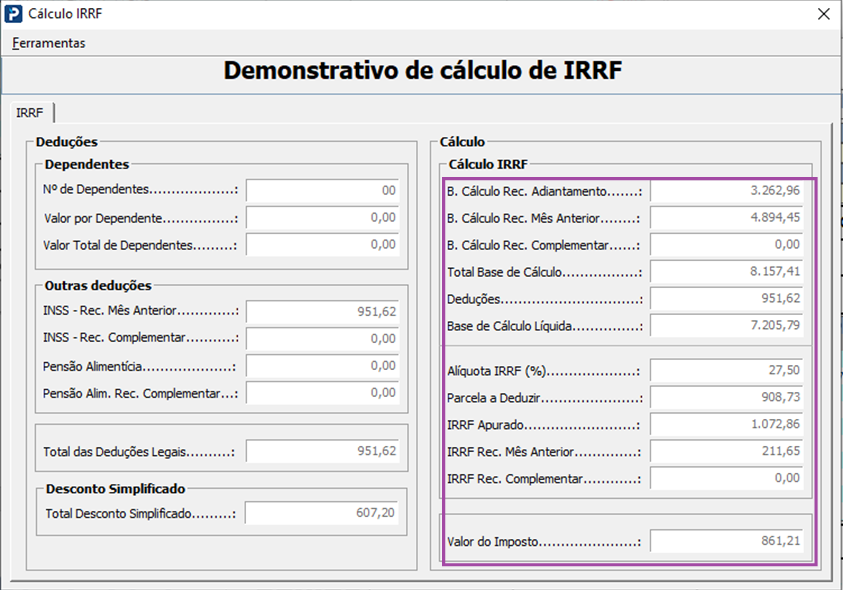Viewport: 843px width, 590px height.
Task: Open the Ferramentas menu
Action: [x=49, y=43]
